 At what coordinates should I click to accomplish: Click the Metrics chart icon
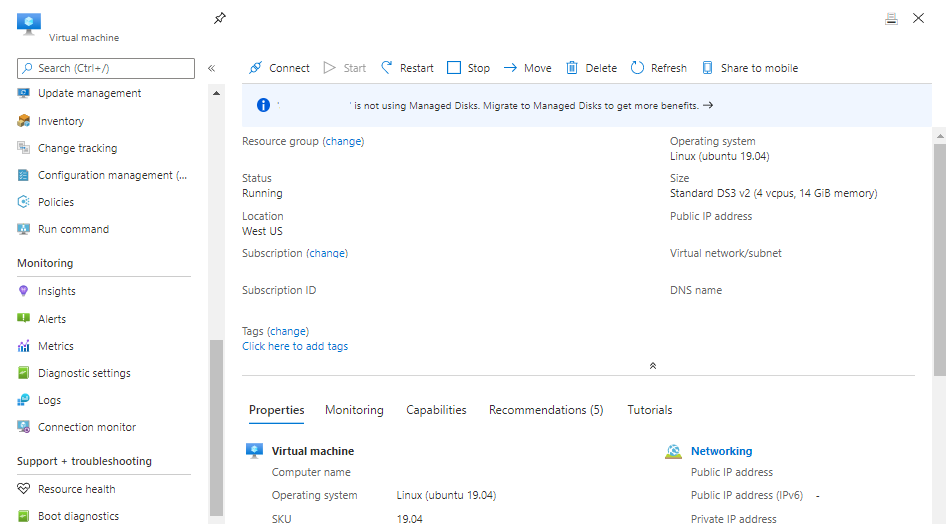[x=24, y=346]
